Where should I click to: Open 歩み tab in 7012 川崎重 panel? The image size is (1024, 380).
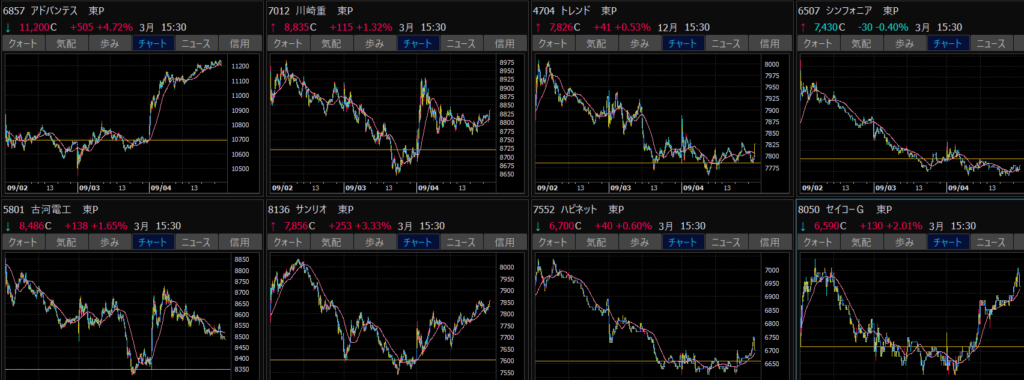point(376,44)
